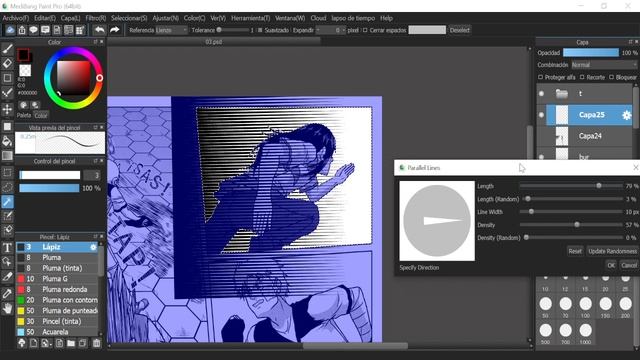
Task: Click Cancel in Parallel Lines dialog
Action: pos(629,265)
